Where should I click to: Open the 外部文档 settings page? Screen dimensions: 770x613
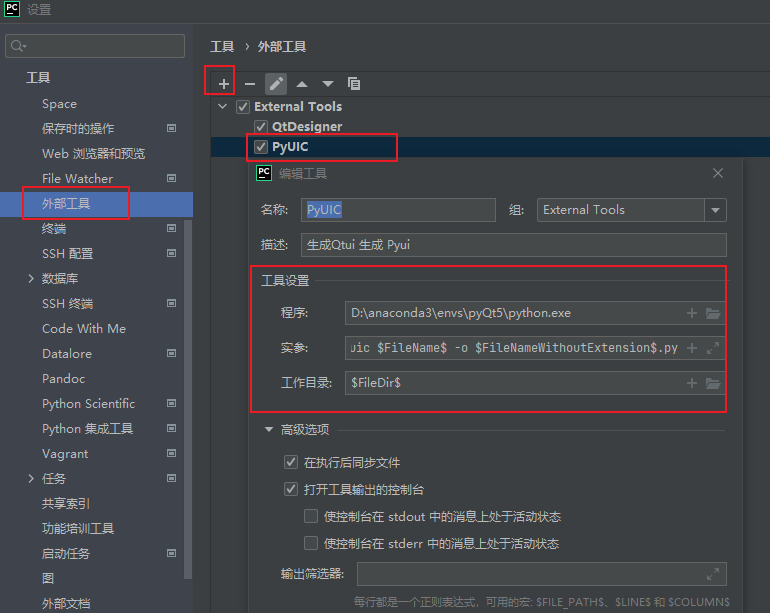click(66, 604)
